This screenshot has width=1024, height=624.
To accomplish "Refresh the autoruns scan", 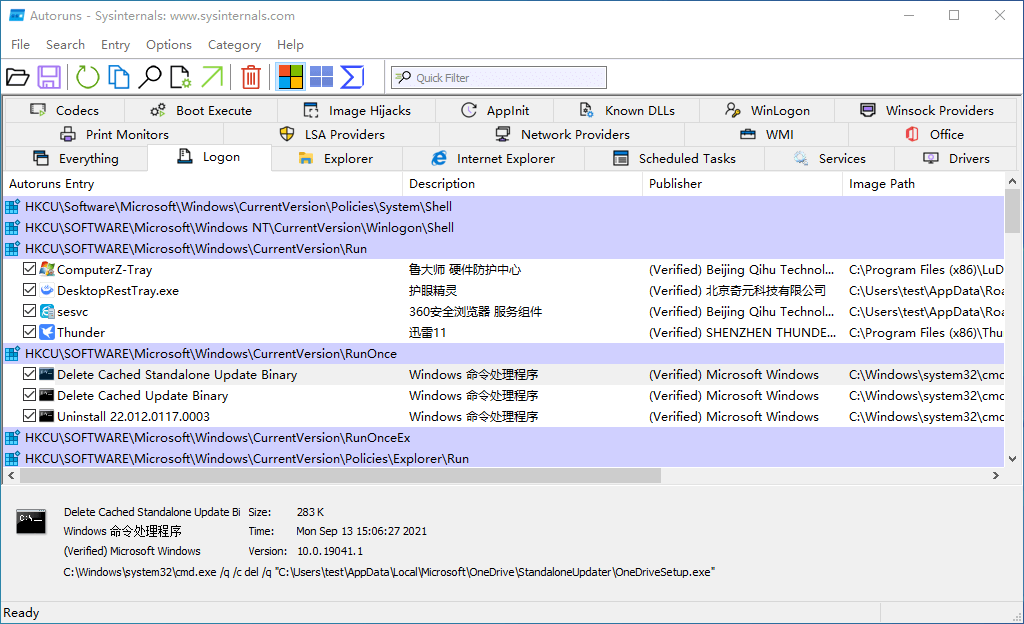I will (x=88, y=77).
